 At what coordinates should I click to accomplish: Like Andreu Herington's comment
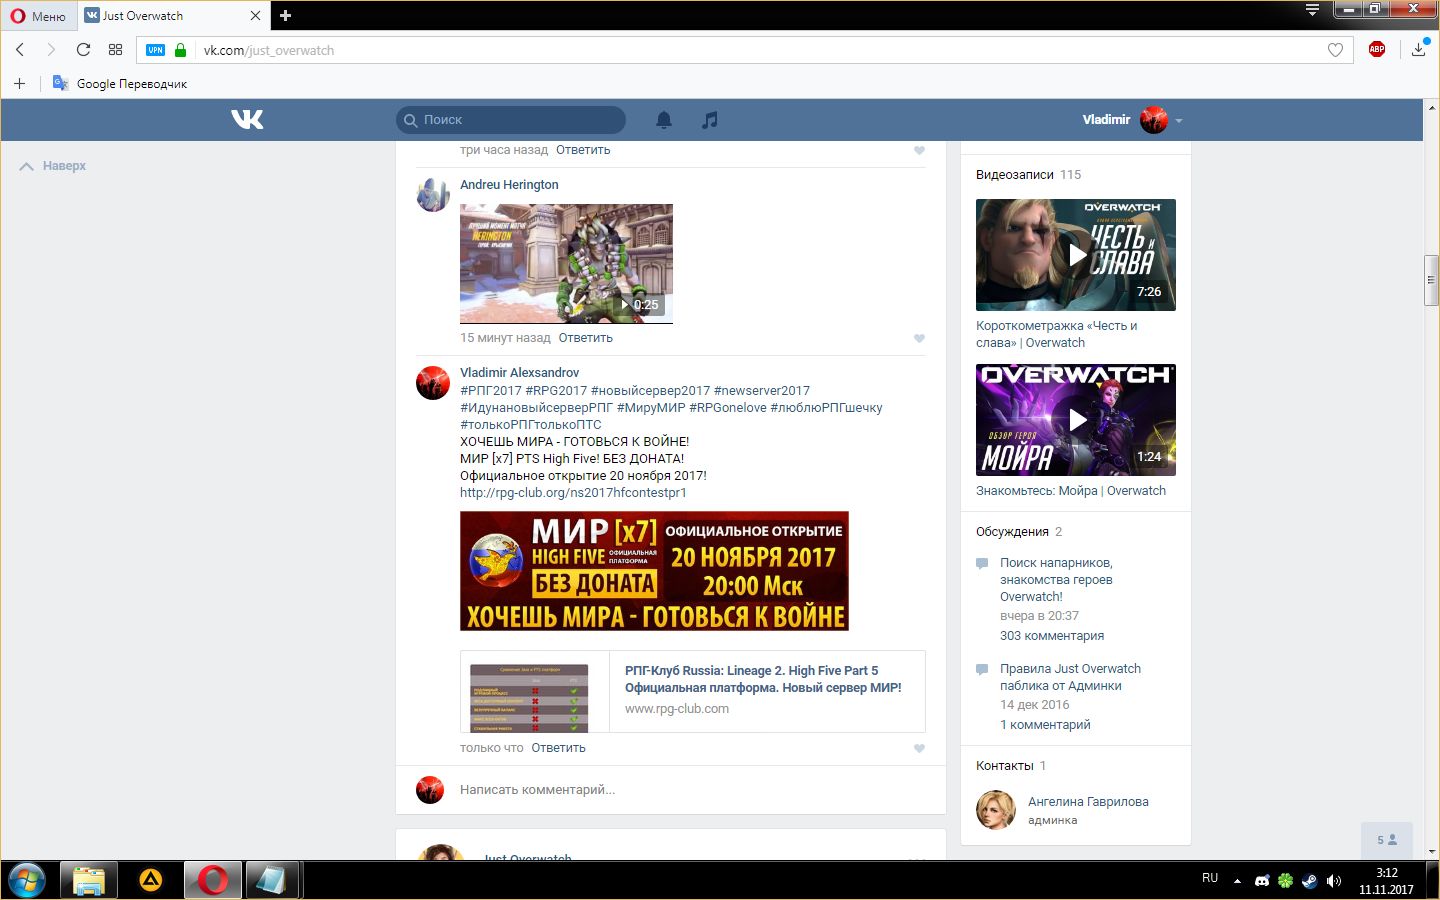(919, 338)
